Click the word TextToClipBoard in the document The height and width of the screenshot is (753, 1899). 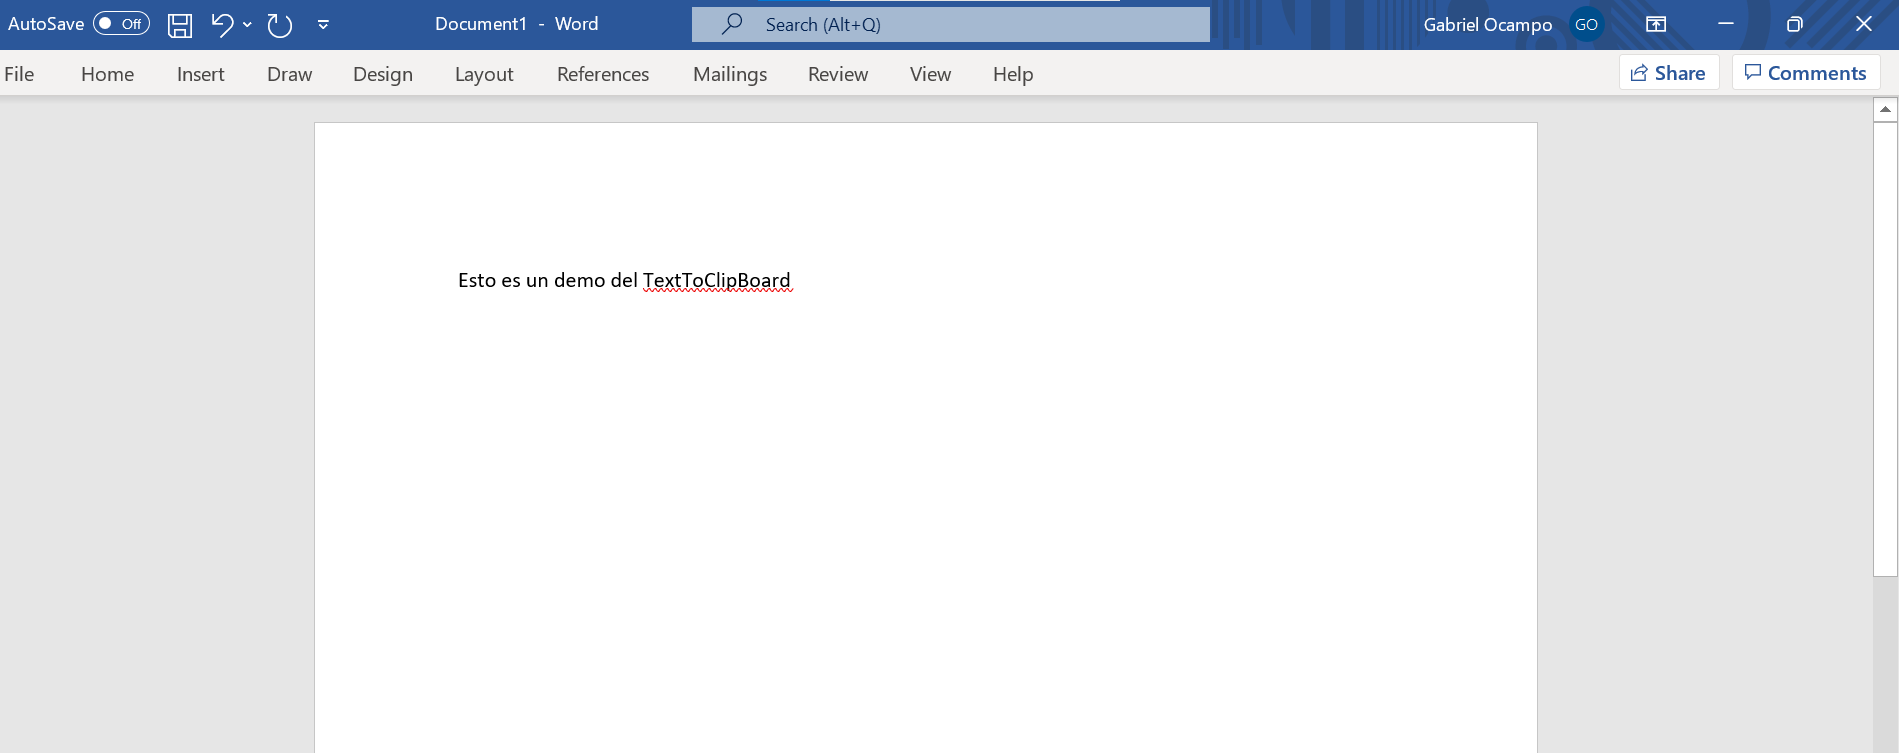(x=717, y=281)
